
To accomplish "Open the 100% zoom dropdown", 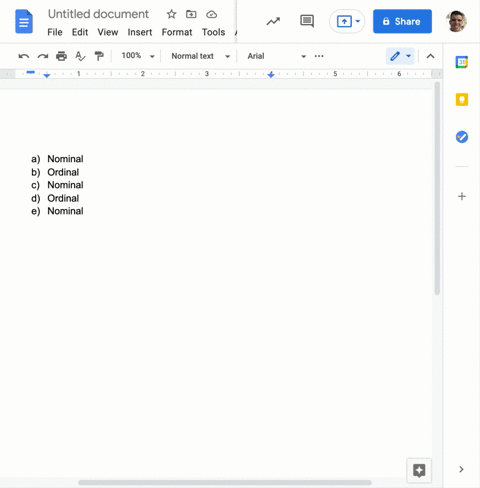I will point(138,56).
